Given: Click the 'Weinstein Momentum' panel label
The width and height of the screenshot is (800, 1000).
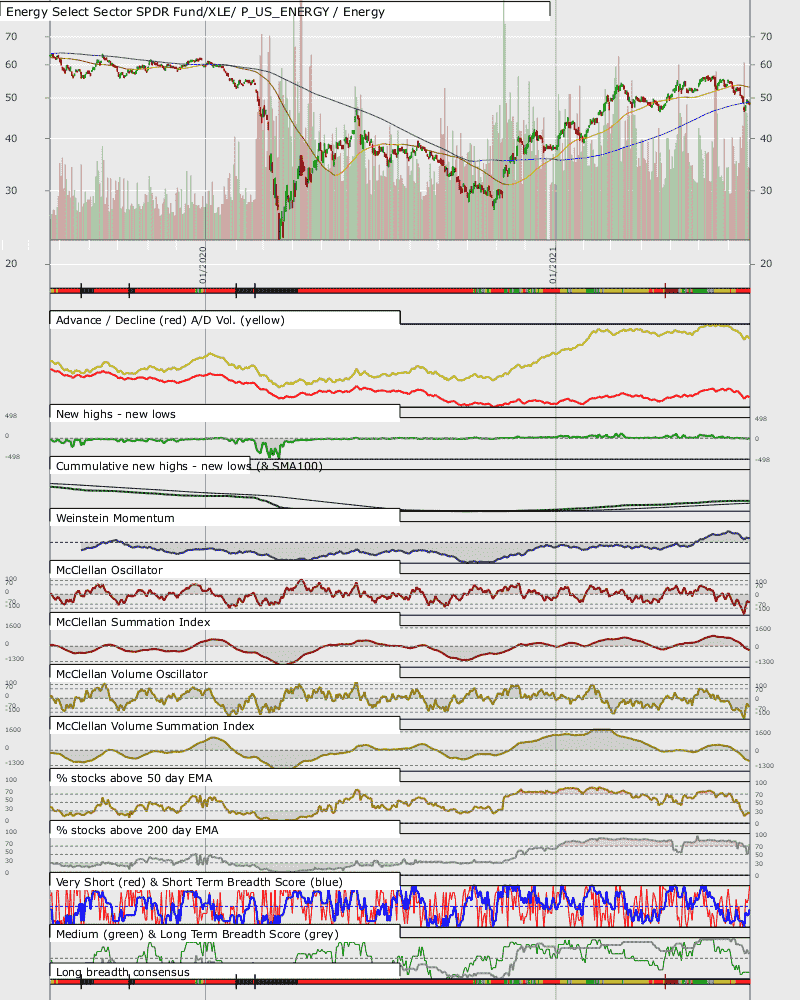Looking at the screenshot, I should click(115, 518).
